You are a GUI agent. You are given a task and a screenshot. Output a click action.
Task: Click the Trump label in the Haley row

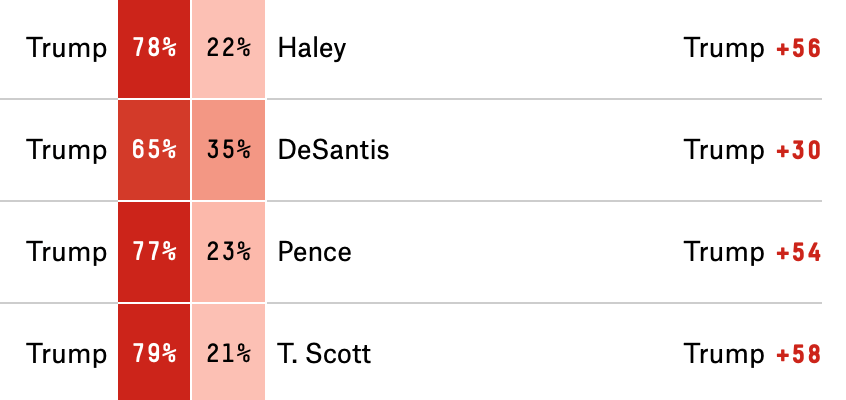click(x=66, y=49)
